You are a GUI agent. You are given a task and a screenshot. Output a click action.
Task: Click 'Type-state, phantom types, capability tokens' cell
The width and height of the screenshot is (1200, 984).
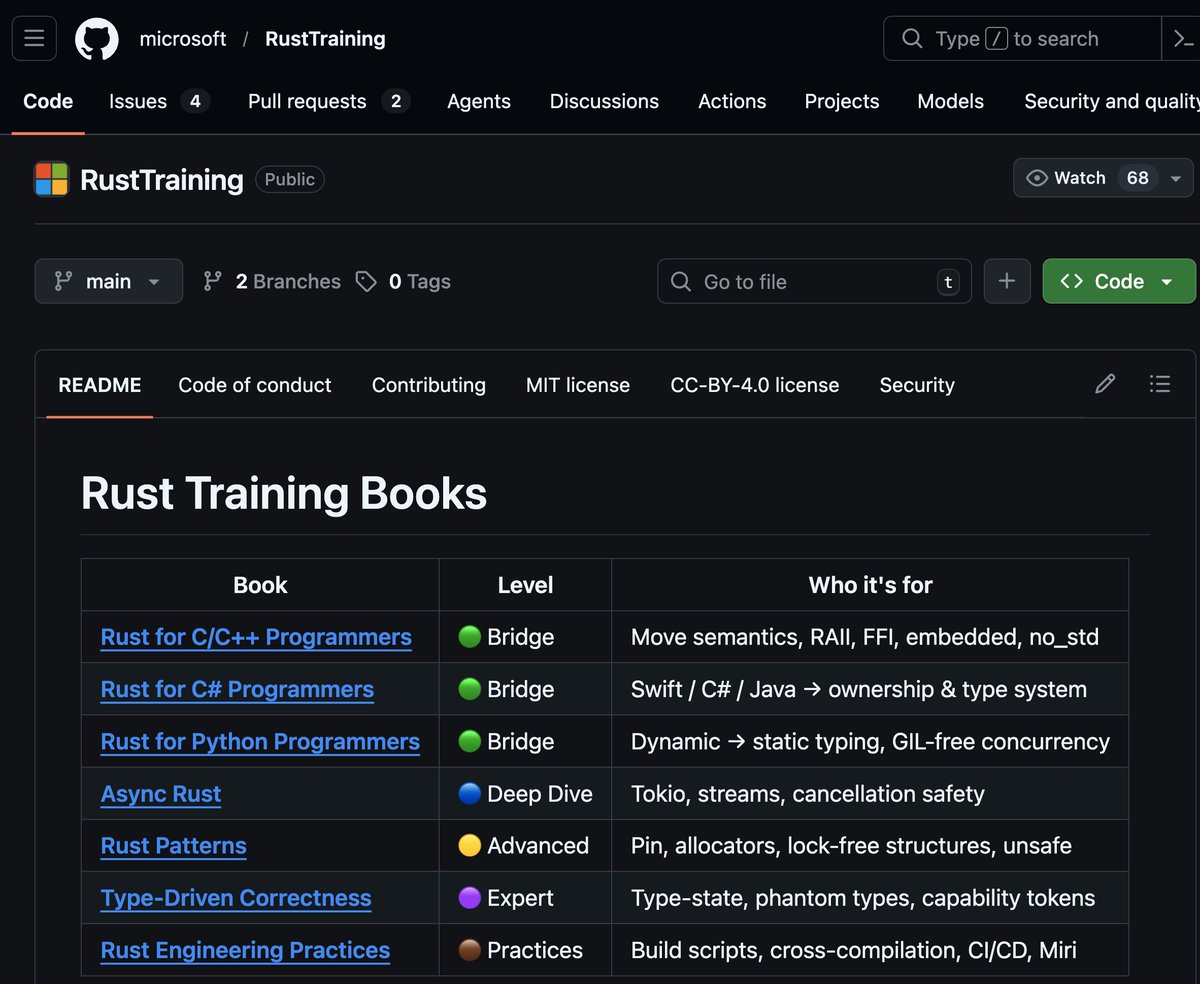[870, 898]
